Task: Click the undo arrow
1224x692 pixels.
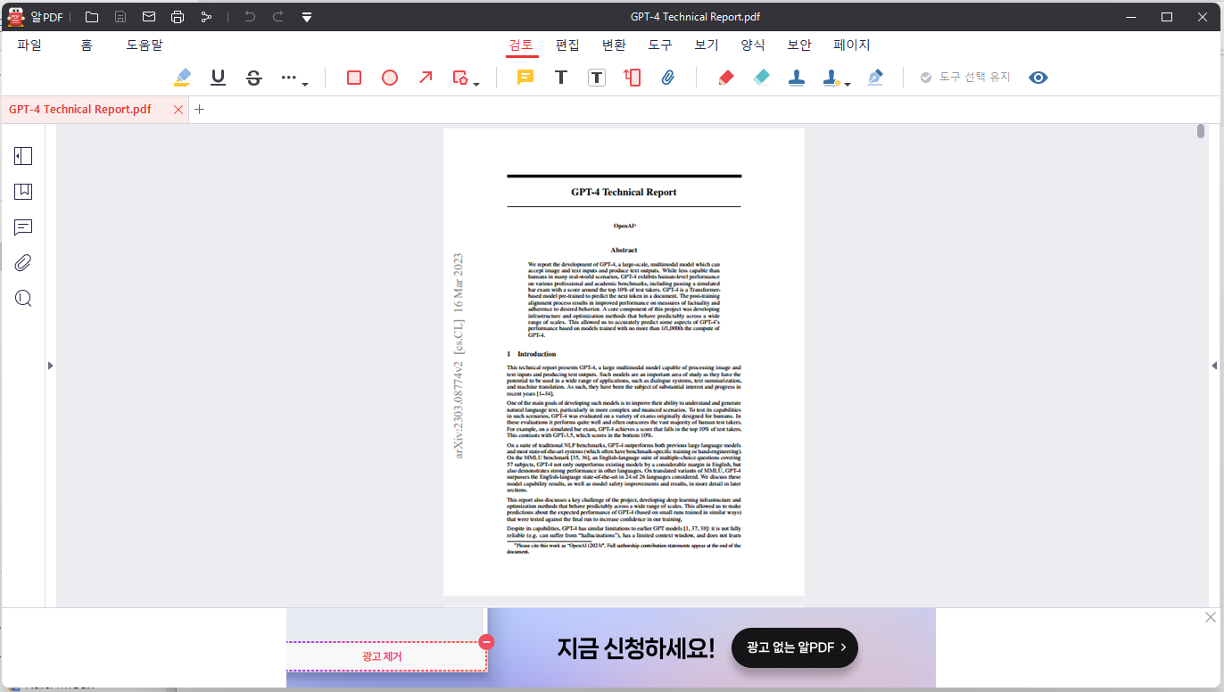Action: point(250,17)
